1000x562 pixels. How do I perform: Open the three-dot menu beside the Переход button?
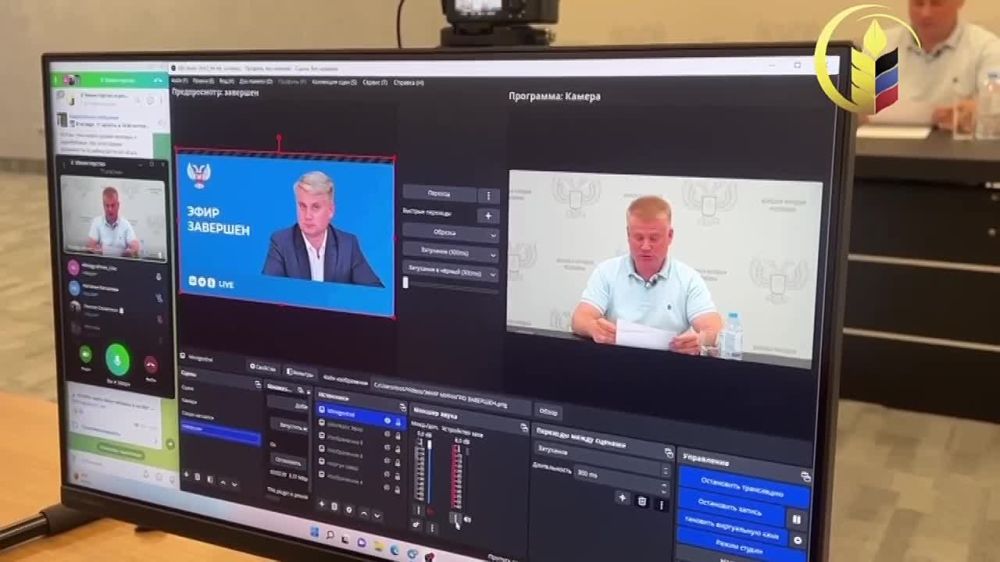click(489, 196)
